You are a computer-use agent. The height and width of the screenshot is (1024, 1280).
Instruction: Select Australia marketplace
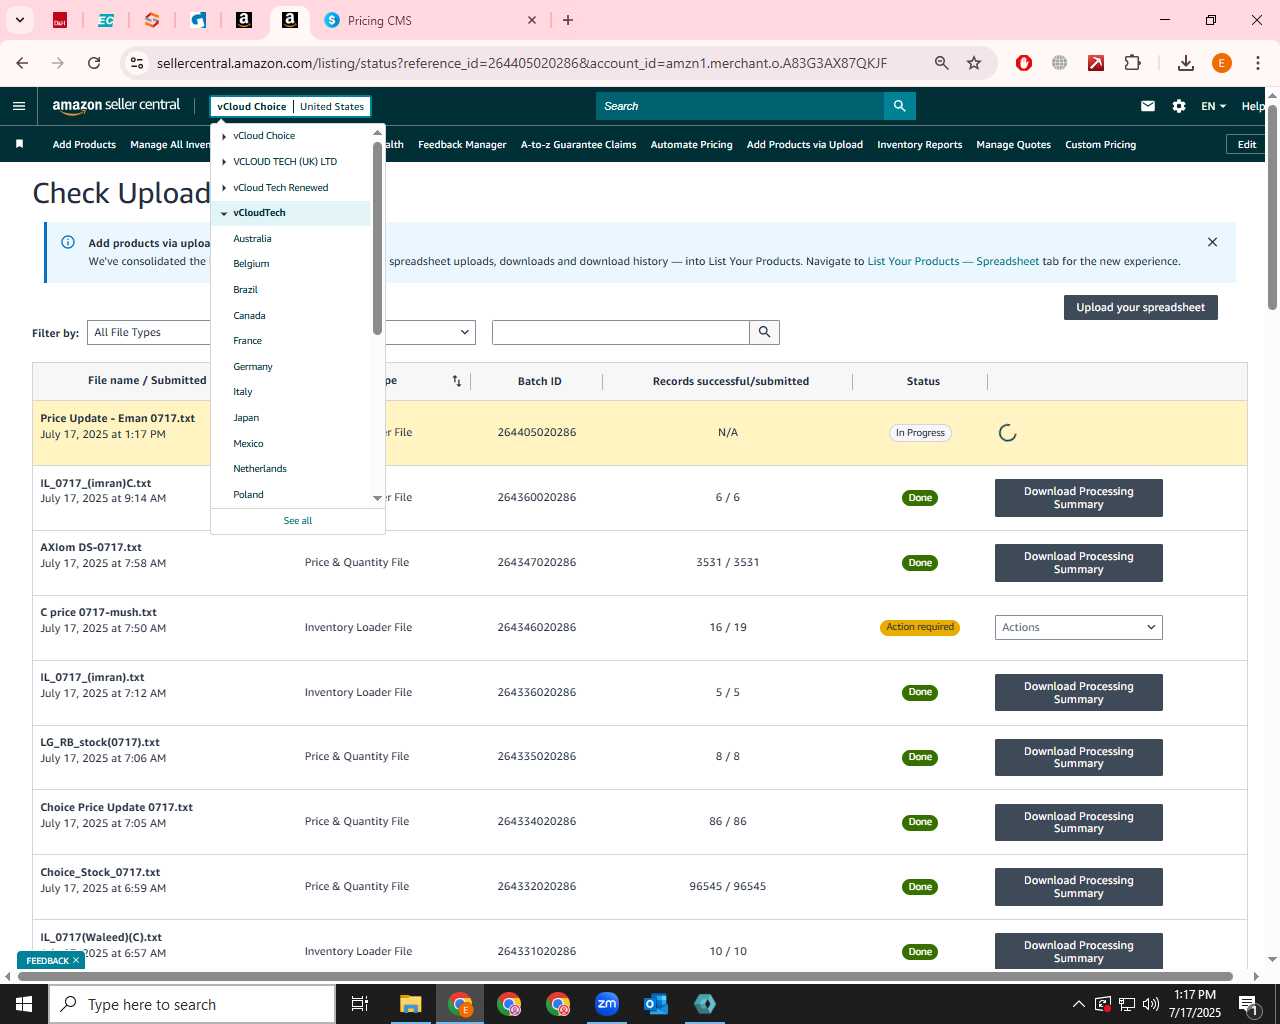(x=252, y=239)
